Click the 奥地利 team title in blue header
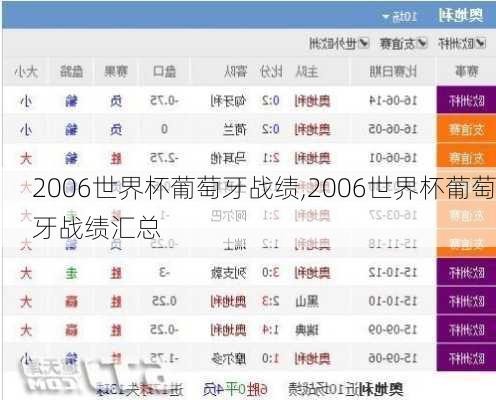Viewport: 496px width, 400px height. click(x=461, y=16)
